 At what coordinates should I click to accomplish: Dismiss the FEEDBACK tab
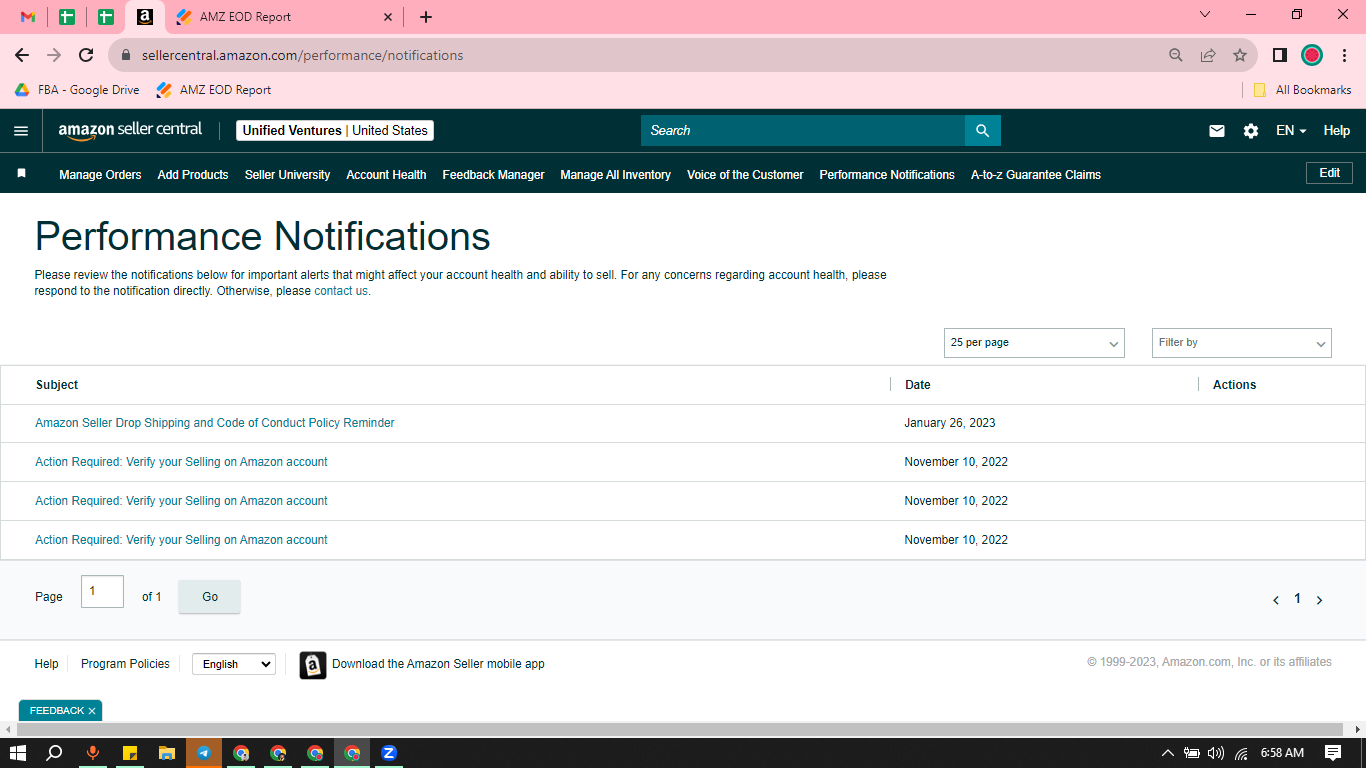tap(92, 711)
